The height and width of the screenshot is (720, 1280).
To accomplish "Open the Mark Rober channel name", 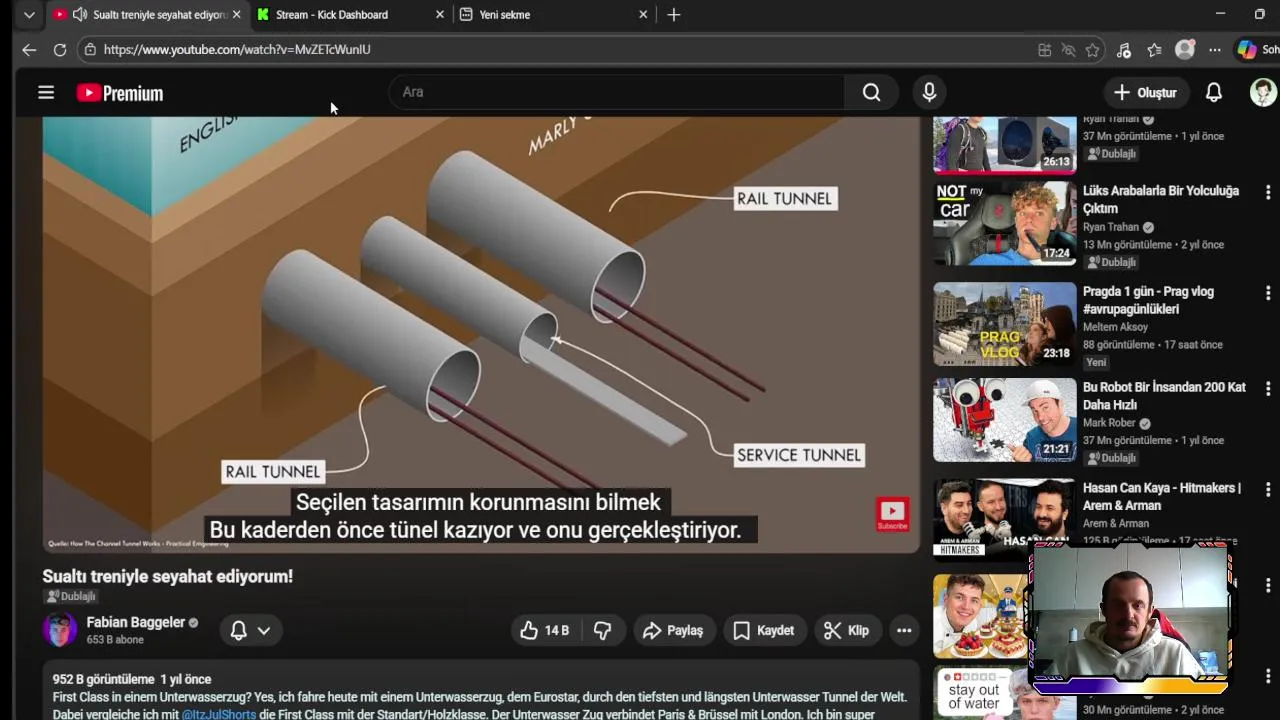I will (x=1111, y=423).
